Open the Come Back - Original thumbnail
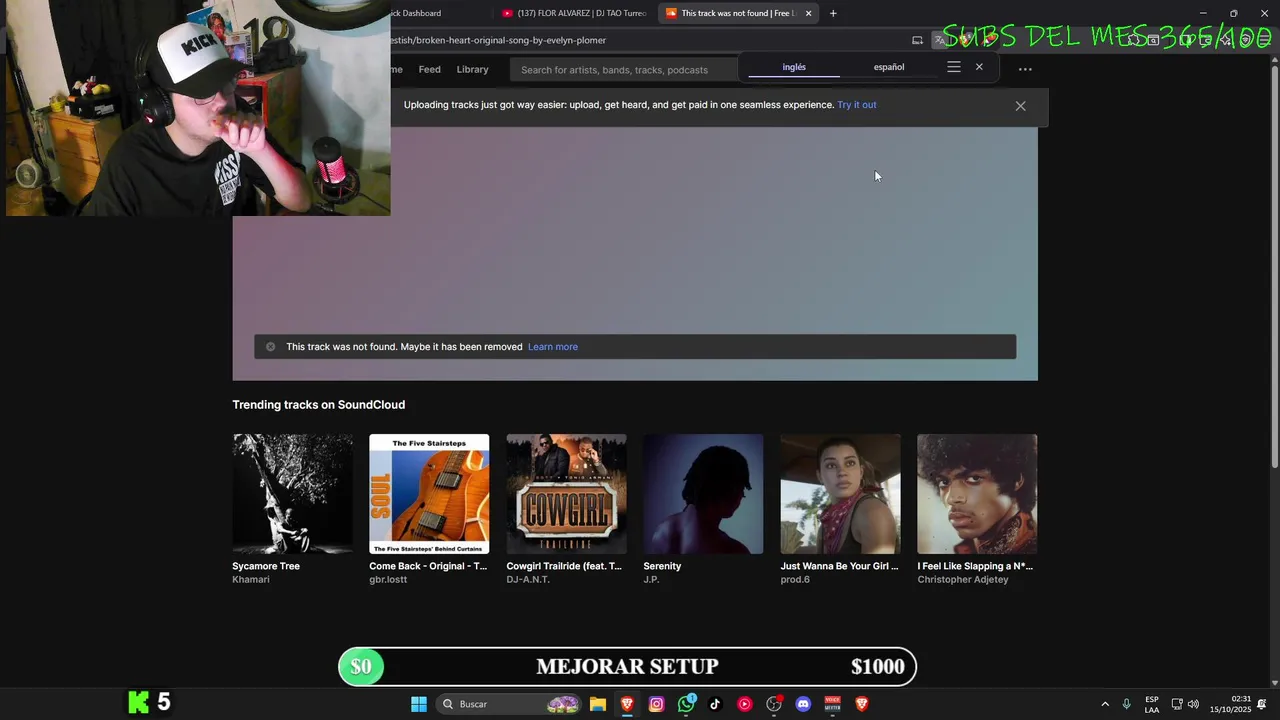The image size is (1280, 720). tap(429, 494)
